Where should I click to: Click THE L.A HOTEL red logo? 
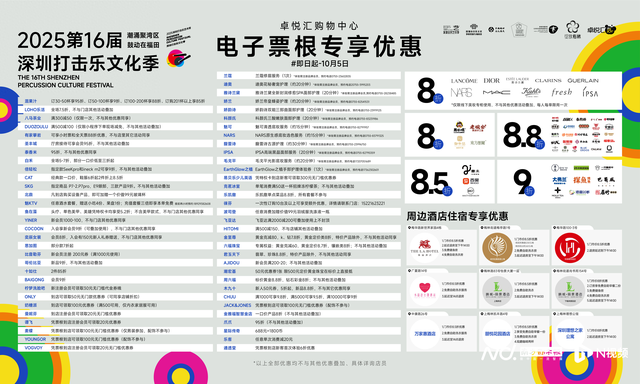click(x=424, y=247)
